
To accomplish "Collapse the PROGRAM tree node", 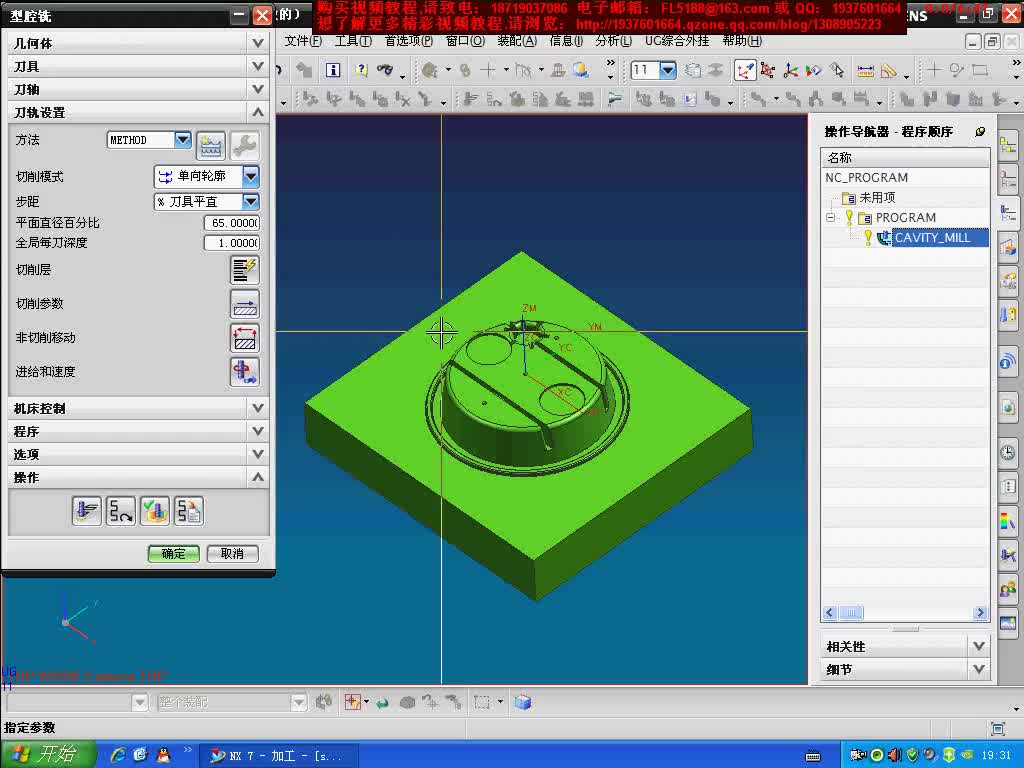I will point(830,217).
